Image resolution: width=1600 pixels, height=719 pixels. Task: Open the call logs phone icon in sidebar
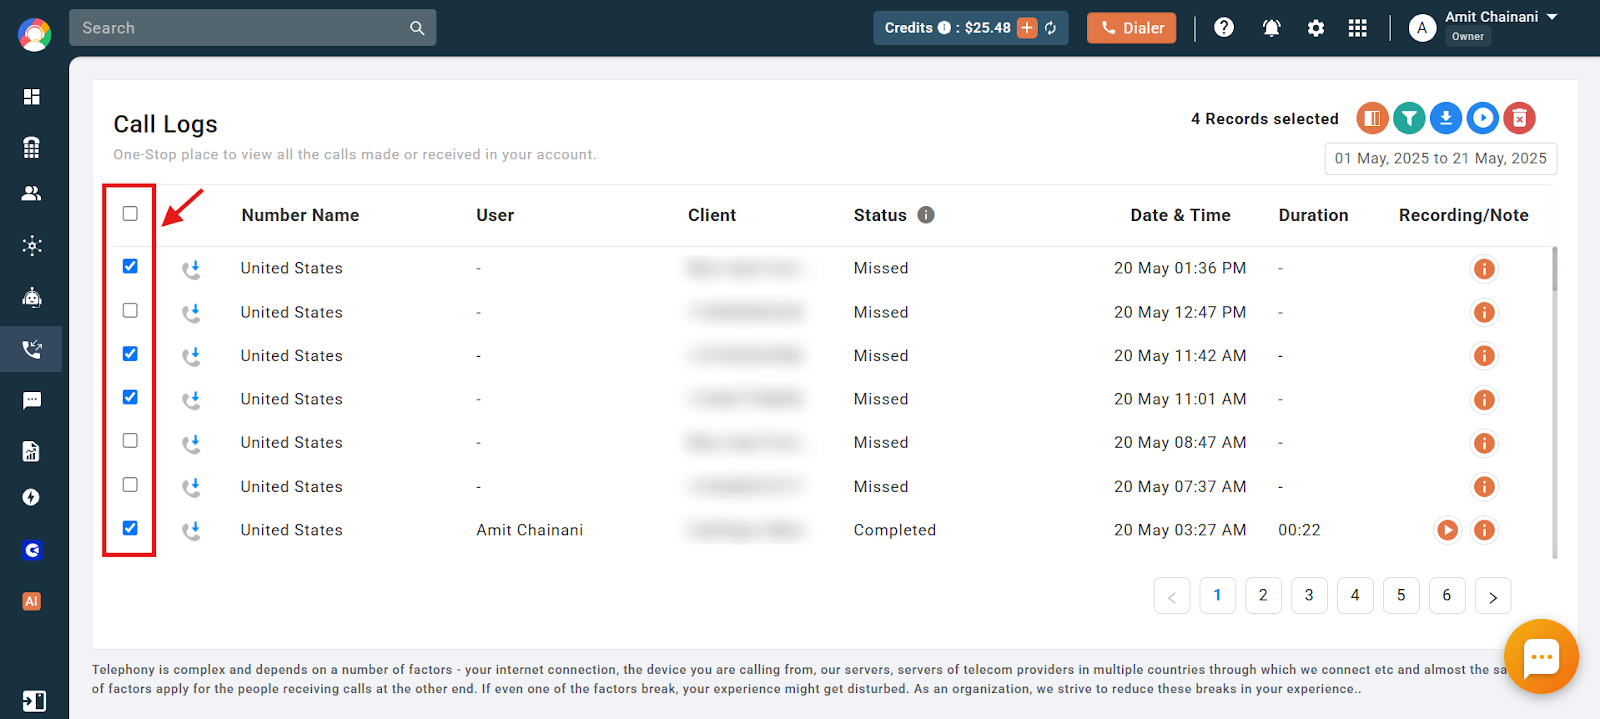[x=32, y=349]
